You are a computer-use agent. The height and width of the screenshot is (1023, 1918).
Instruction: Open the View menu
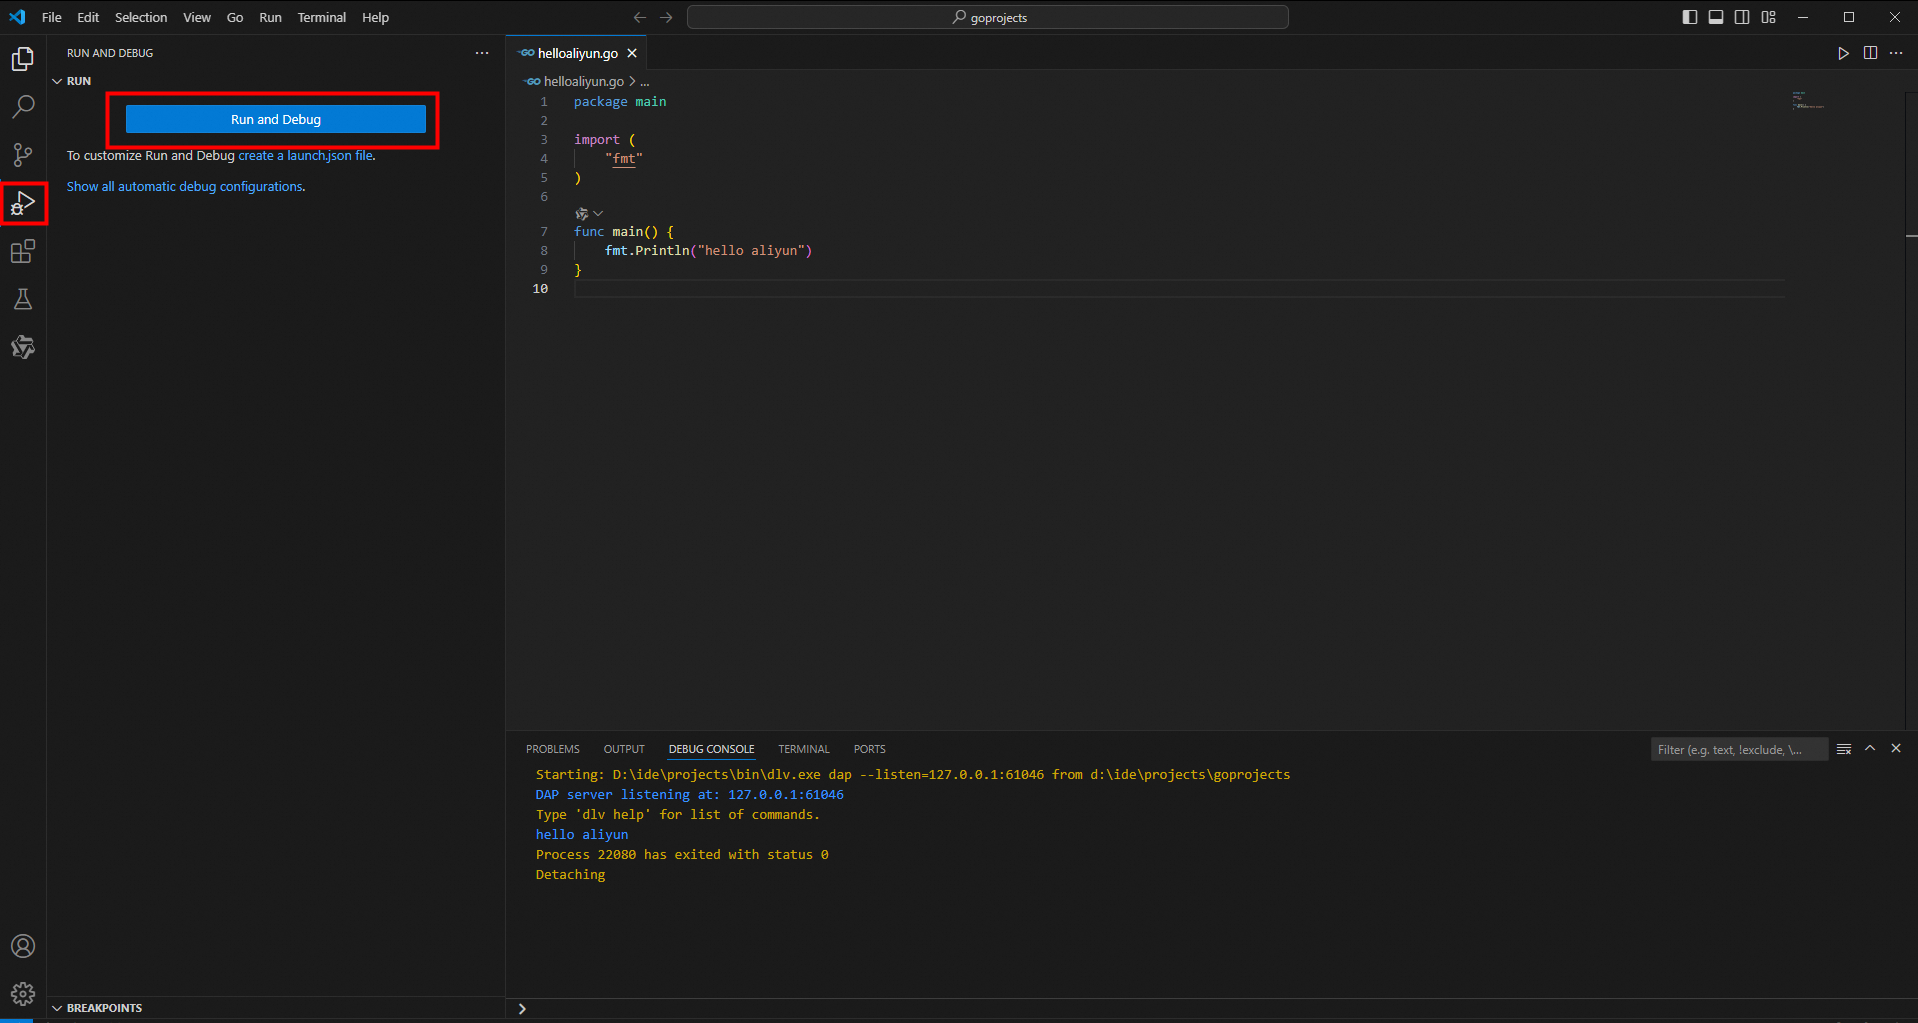pos(197,17)
